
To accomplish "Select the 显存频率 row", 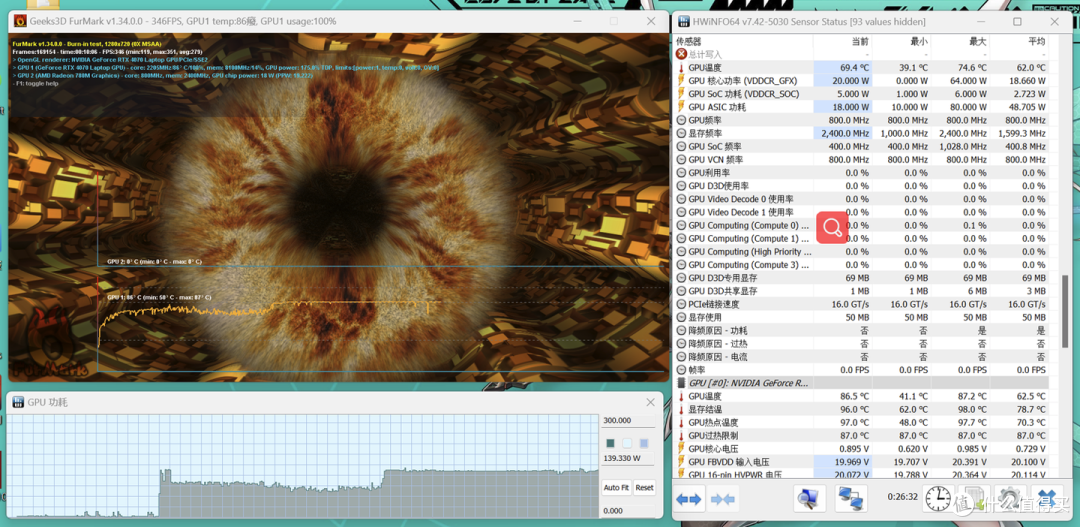I will pyautogui.click(x=862, y=133).
